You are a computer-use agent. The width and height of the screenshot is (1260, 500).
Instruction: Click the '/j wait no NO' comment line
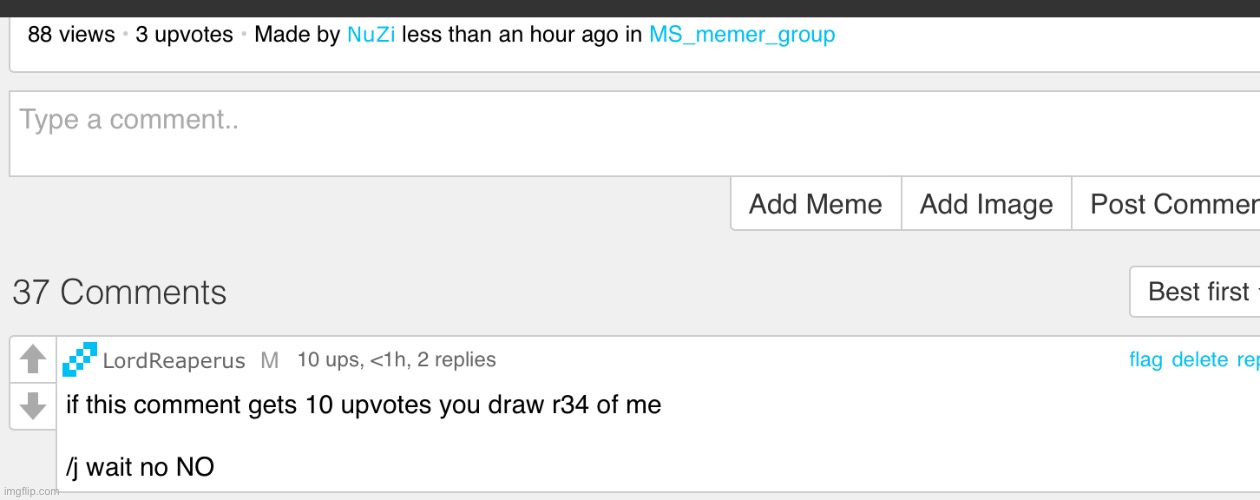coord(140,467)
